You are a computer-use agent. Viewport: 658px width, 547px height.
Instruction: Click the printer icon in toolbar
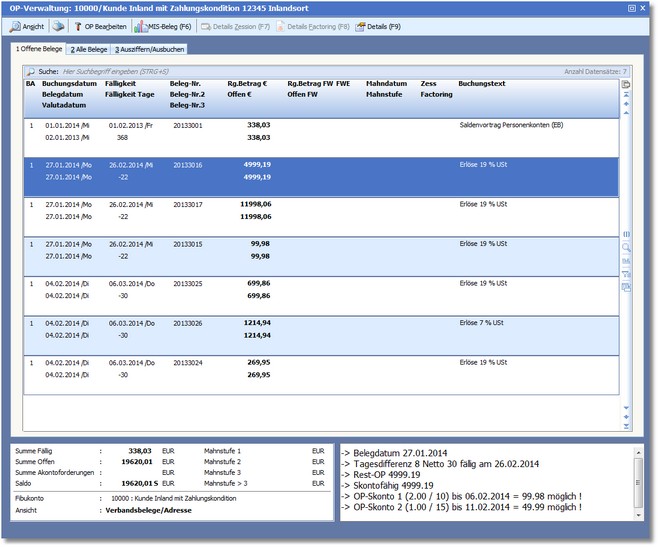(x=58, y=26)
